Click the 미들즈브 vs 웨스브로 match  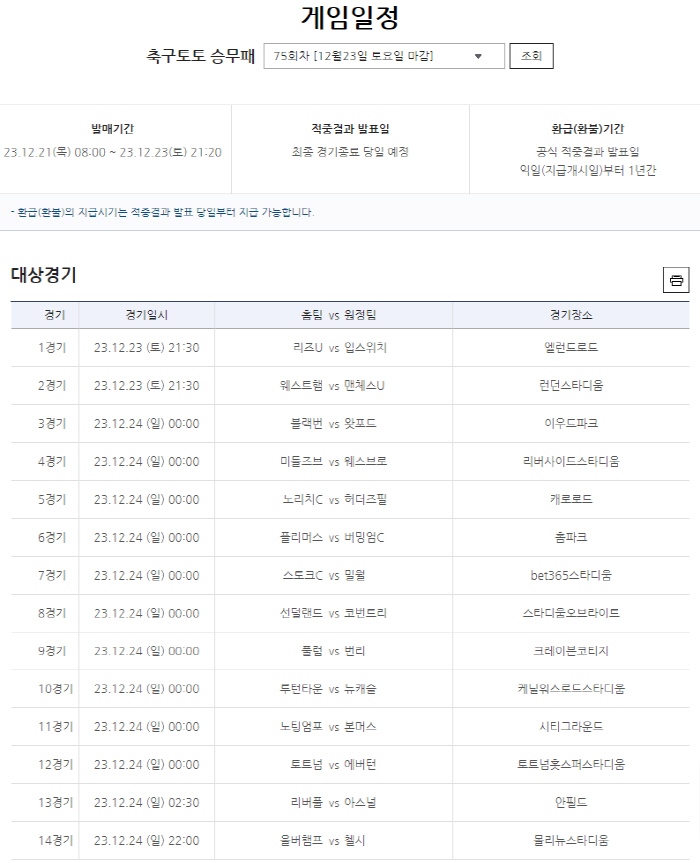(x=333, y=462)
